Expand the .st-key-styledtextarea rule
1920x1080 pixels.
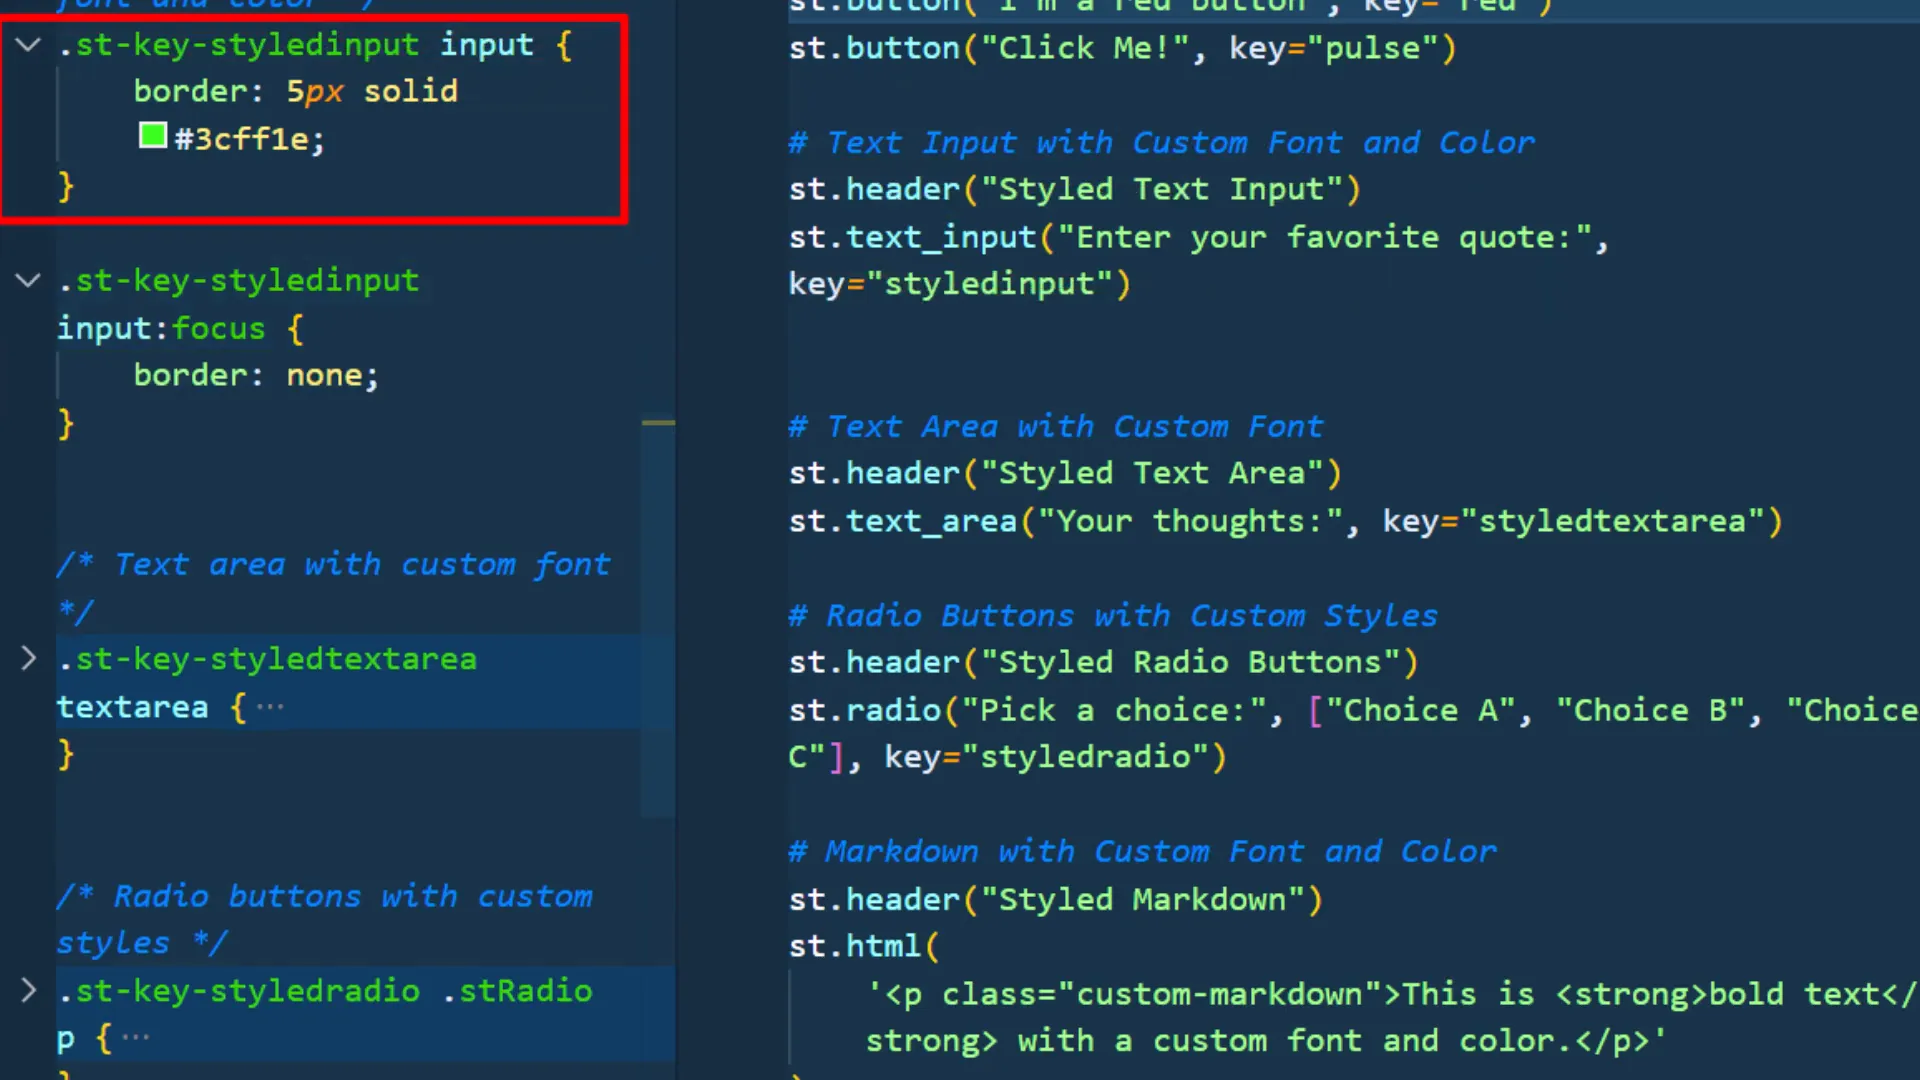pyautogui.click(x=29, y=658)
